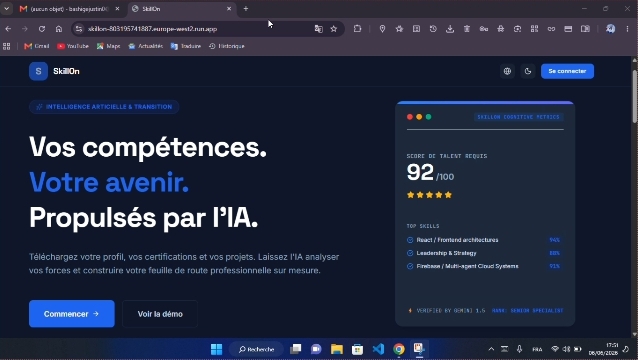The height and width of the screenshot is (360, 638).
Task: Click the Leadership & Strategy skill
Action: 446,253
